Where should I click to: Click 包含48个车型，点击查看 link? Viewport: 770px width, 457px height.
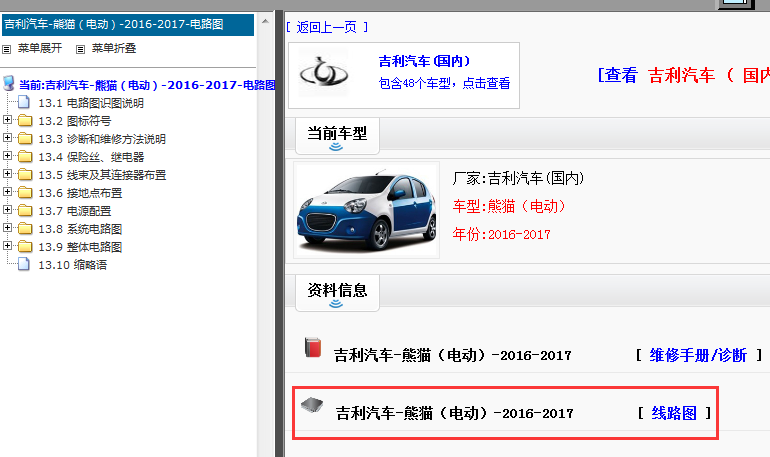click(x=444, y=83)
